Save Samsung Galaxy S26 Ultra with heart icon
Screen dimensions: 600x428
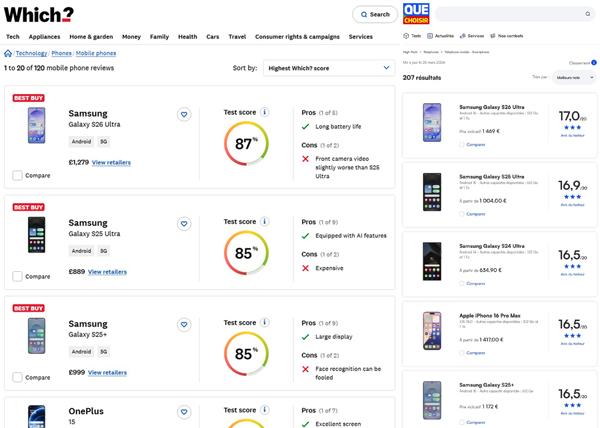point(184,115)
